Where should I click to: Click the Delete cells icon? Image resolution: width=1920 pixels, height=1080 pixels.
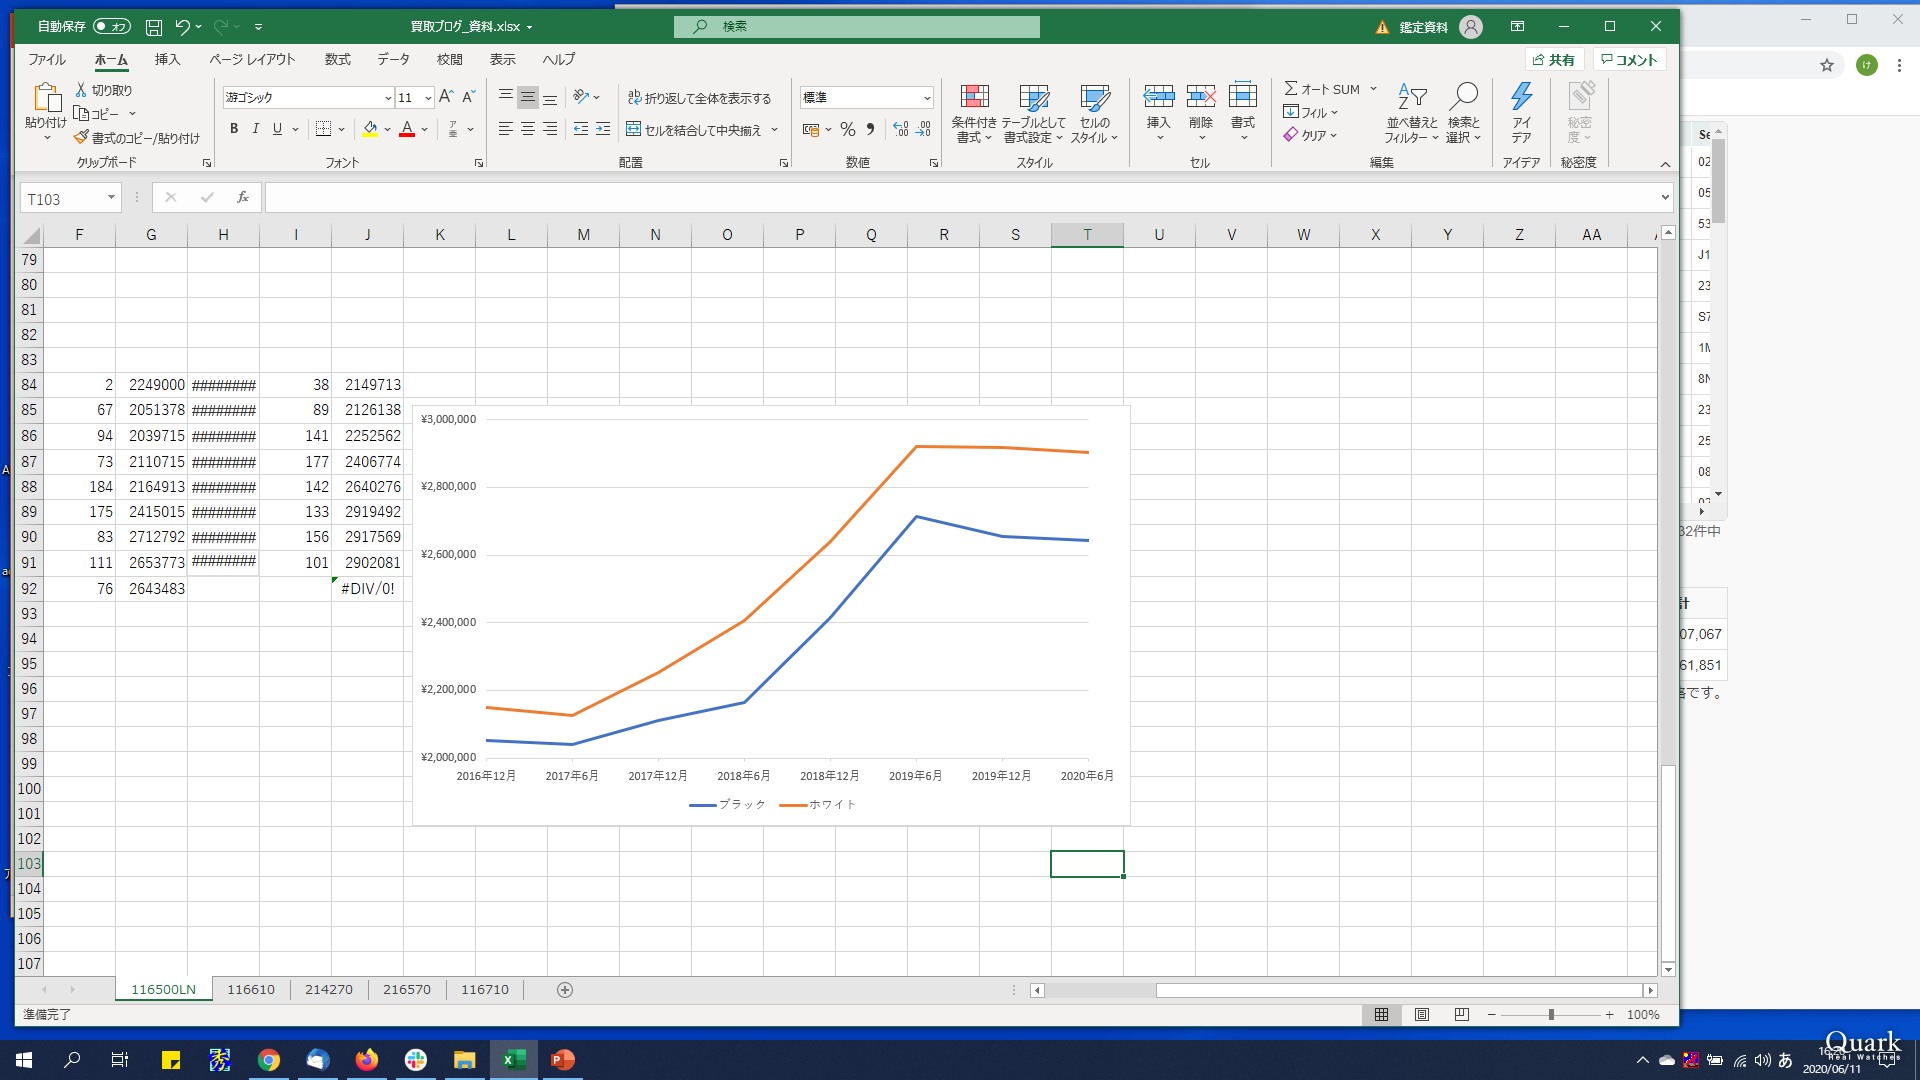coord(1201,97)
